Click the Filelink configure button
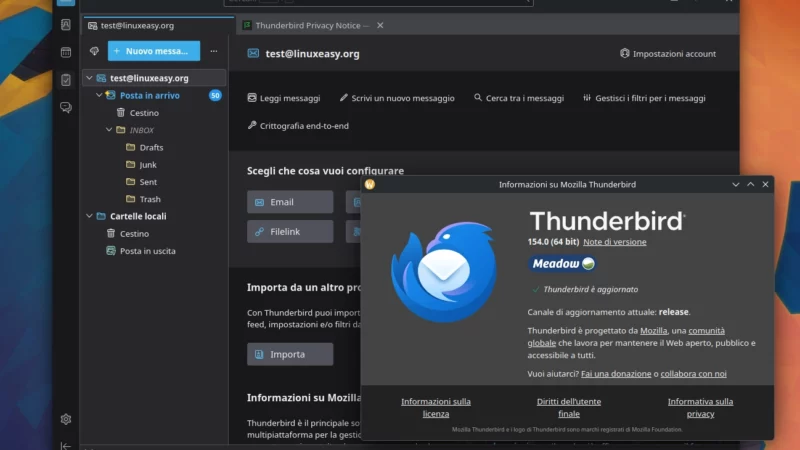 [x=290, y=232]
